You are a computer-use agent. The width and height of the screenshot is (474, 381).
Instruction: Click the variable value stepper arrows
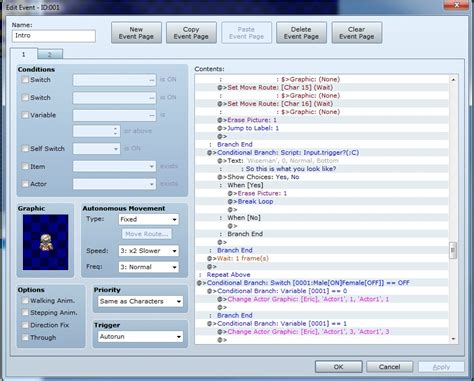(x=115, y=131)
